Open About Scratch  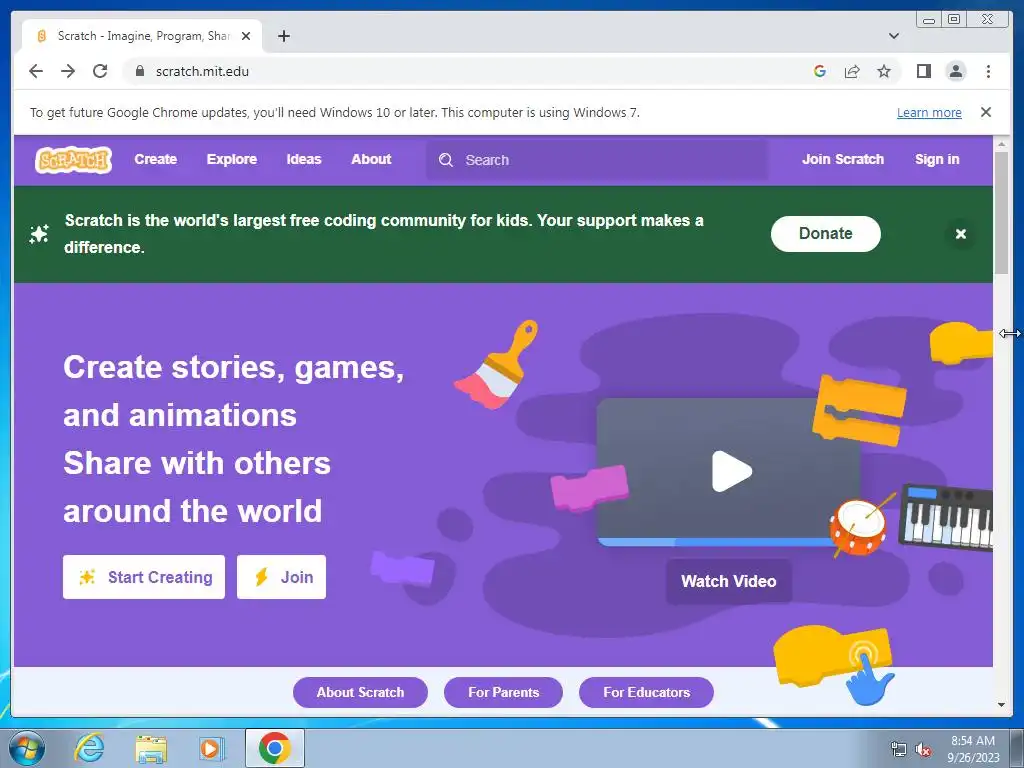[x=360, y=692]
